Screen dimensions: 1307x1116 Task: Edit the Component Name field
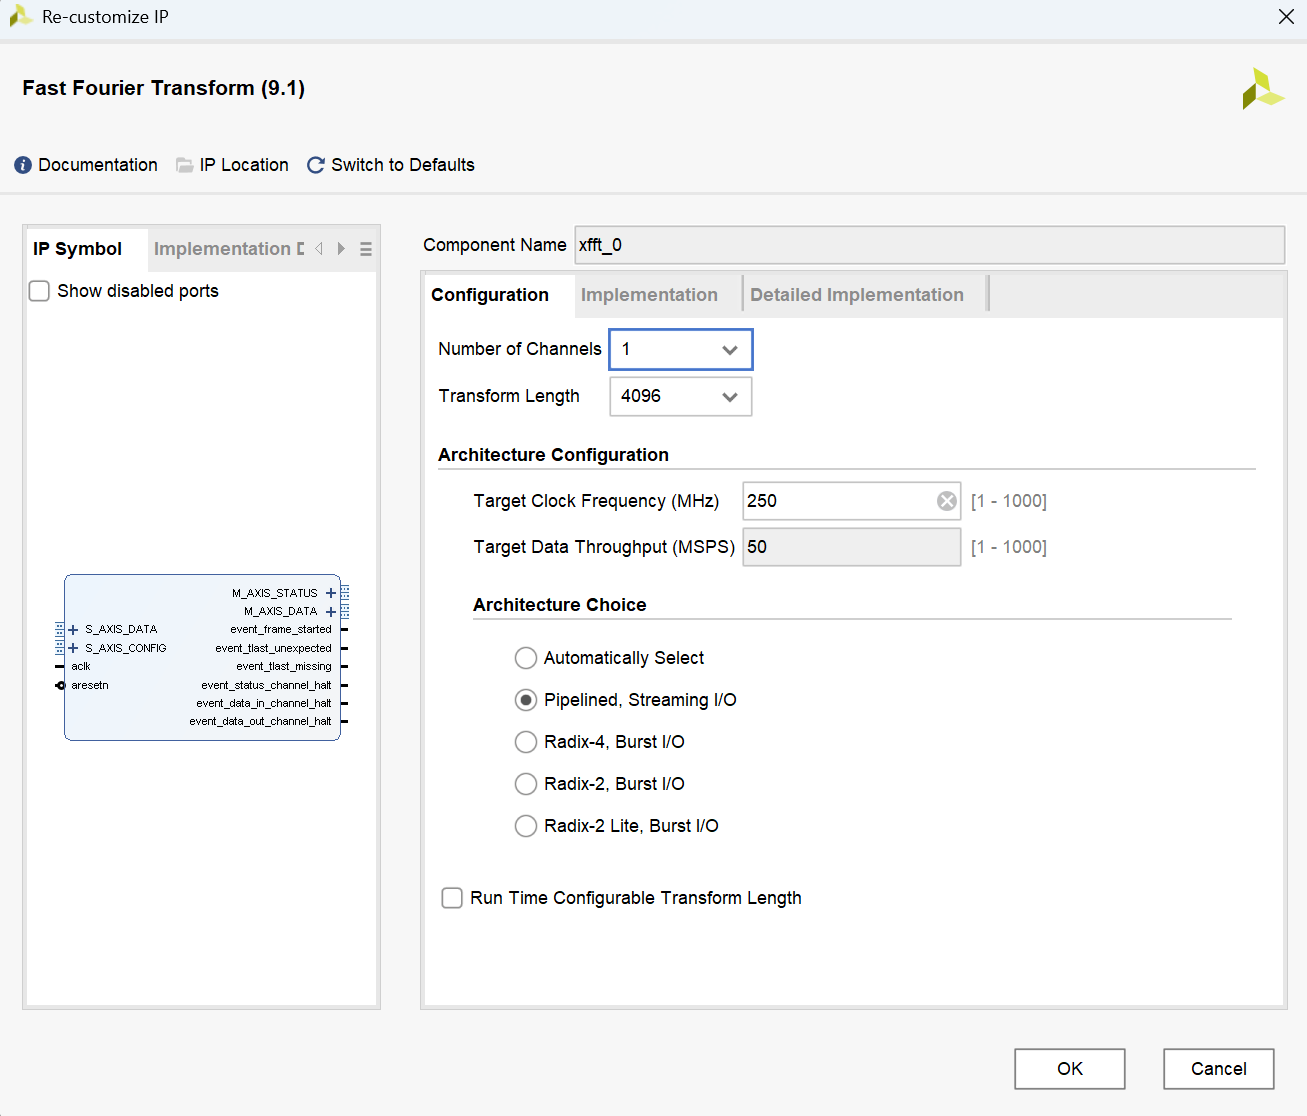pos(929,245)
